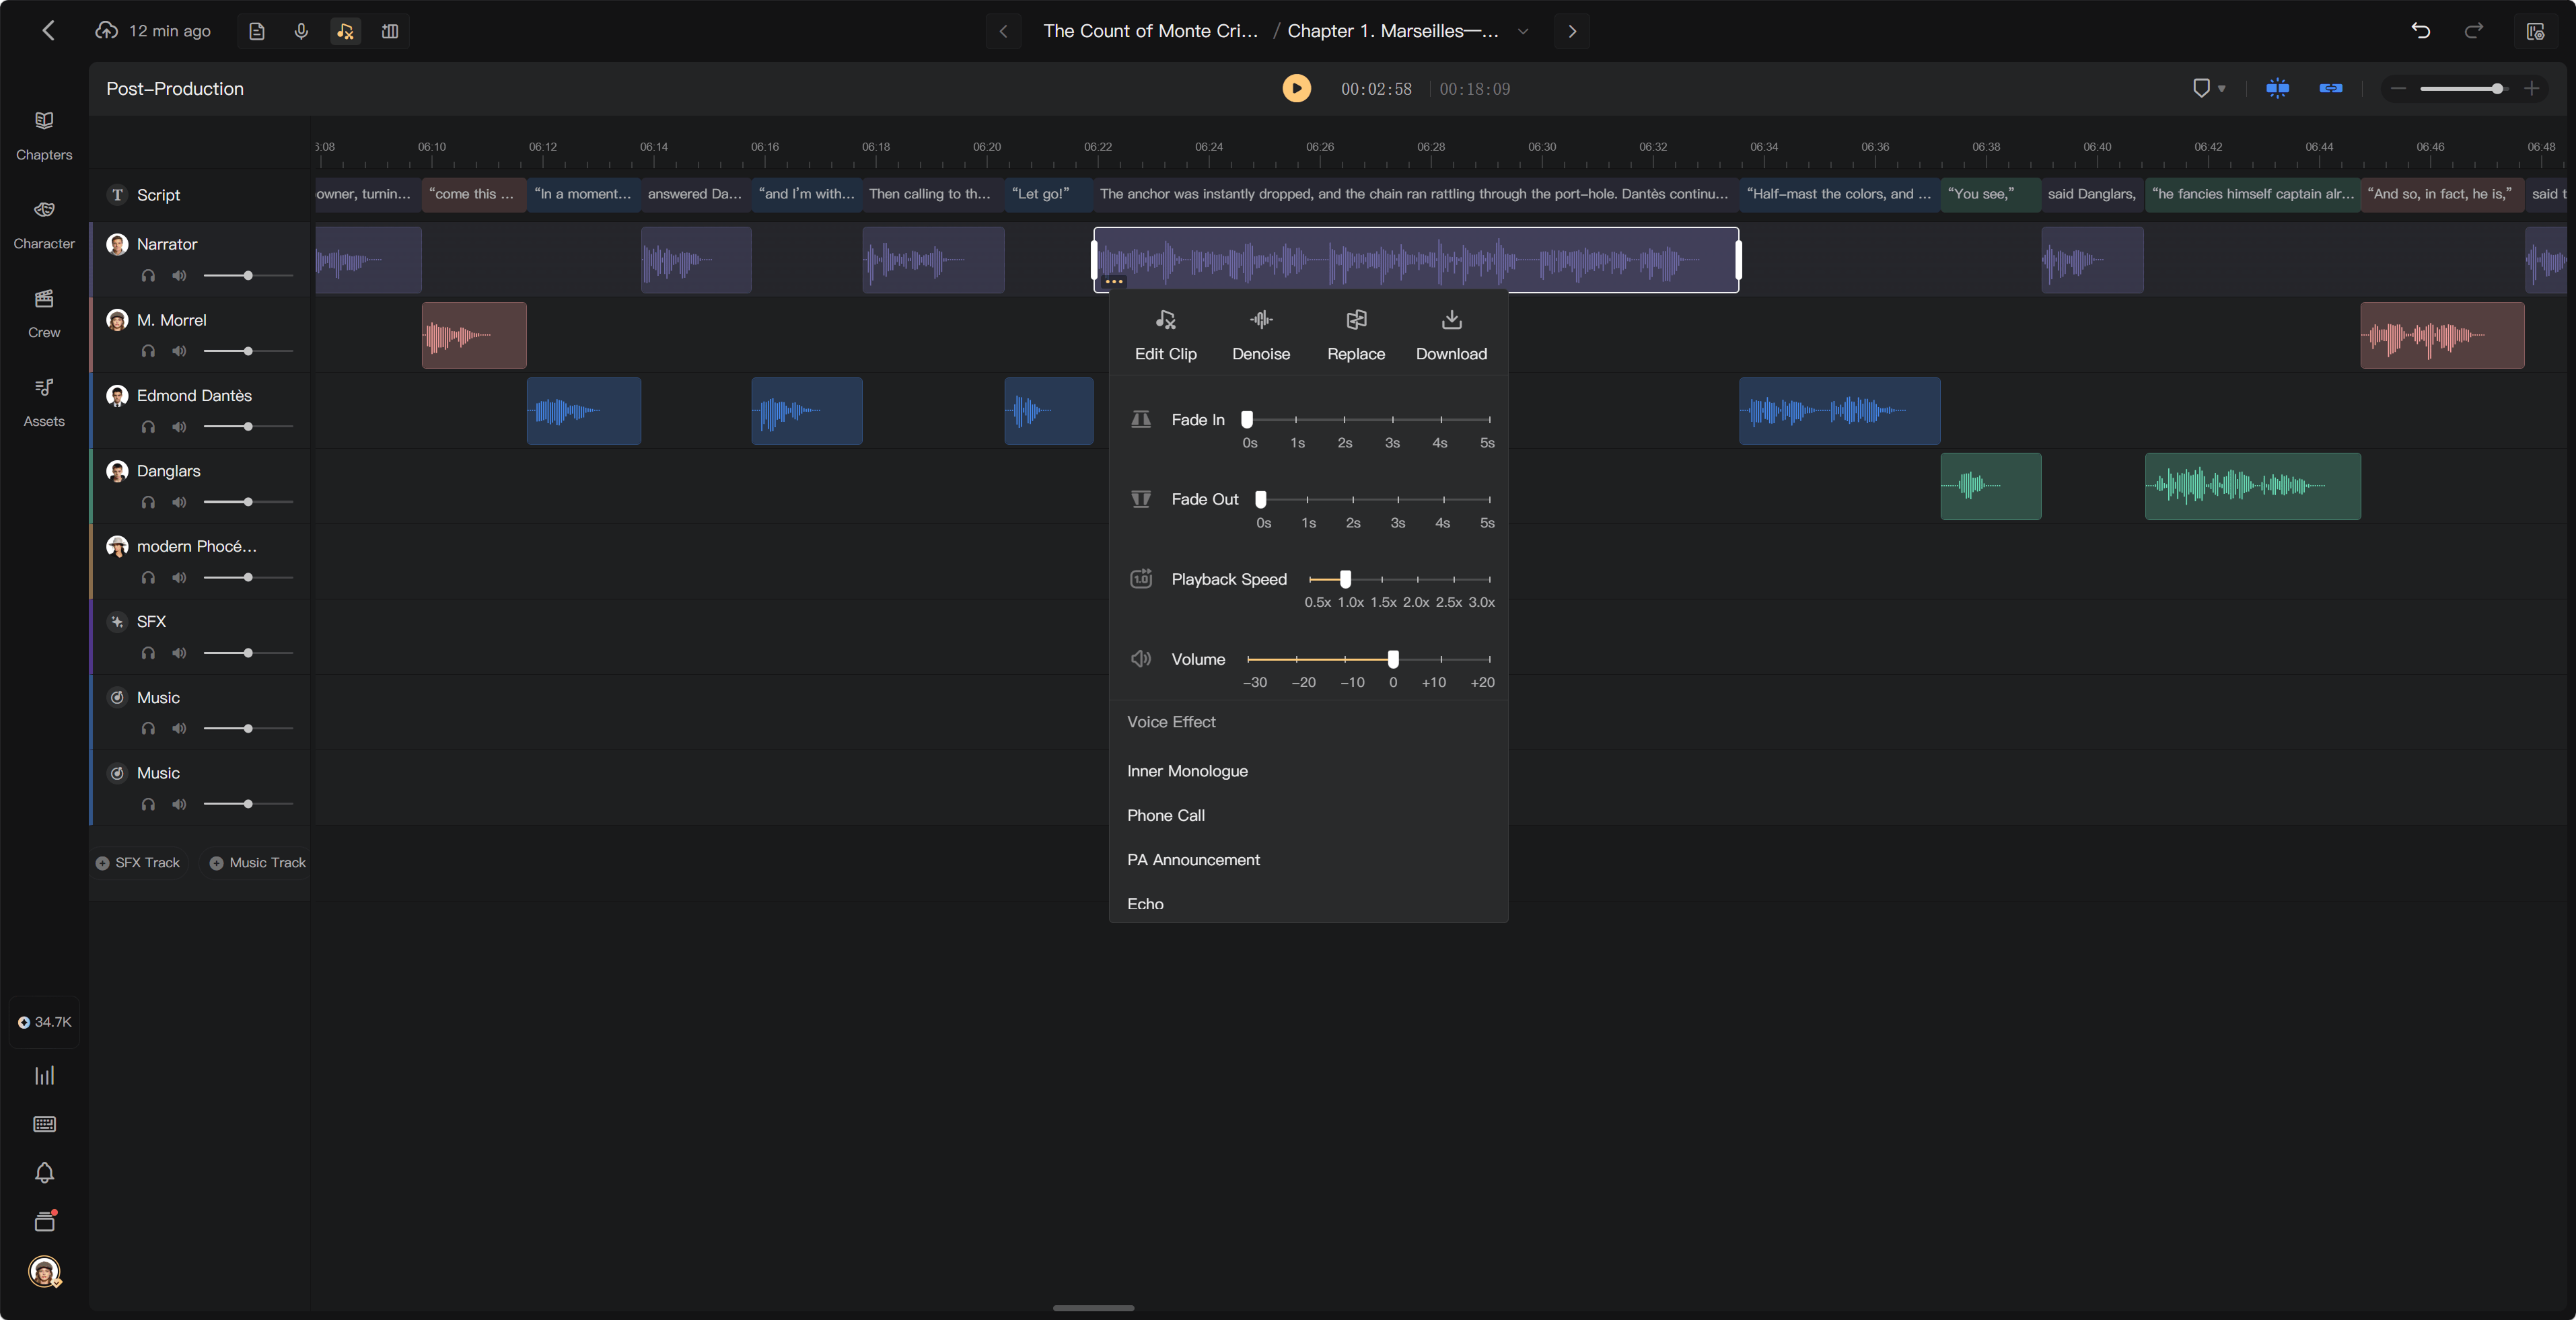Click the undo arrow icon

click(2421, 31)
